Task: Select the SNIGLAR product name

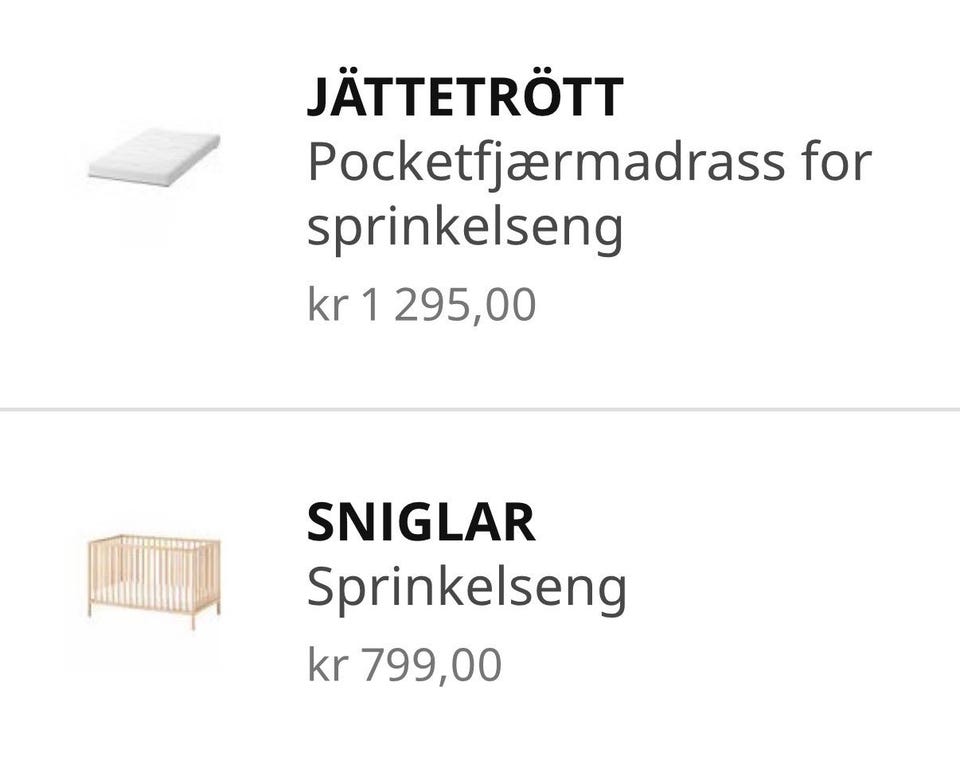Action: 420,523
